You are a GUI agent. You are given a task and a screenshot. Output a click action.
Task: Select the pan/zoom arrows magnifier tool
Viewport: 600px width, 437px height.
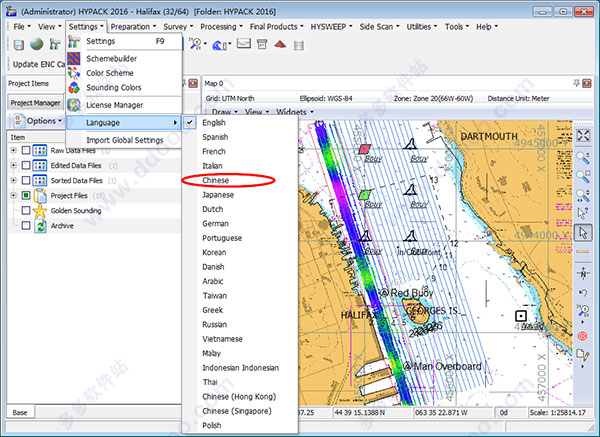(x=583, y=195)
